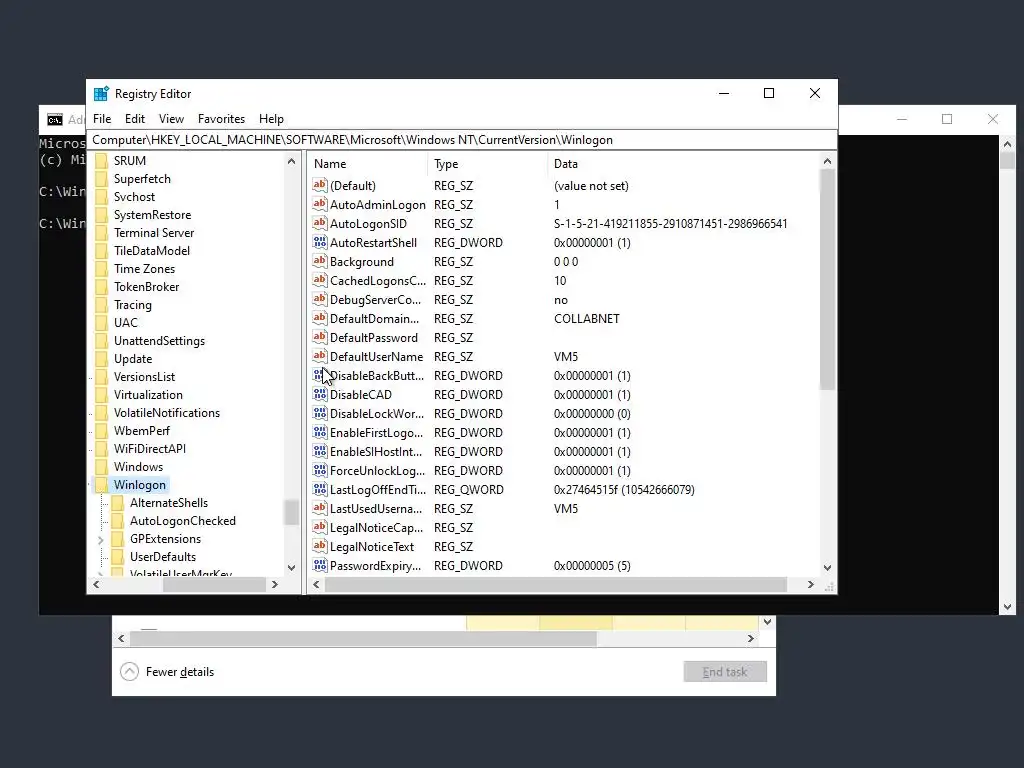Viewport: 1024px width, 768px height.
Task: Select the LegalNoticeCap... value name
Action: (376, 527)
